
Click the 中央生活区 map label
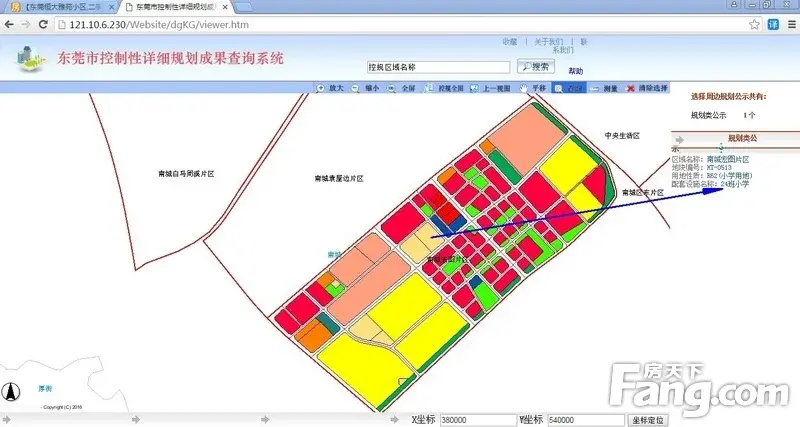[x=622, y=135]
